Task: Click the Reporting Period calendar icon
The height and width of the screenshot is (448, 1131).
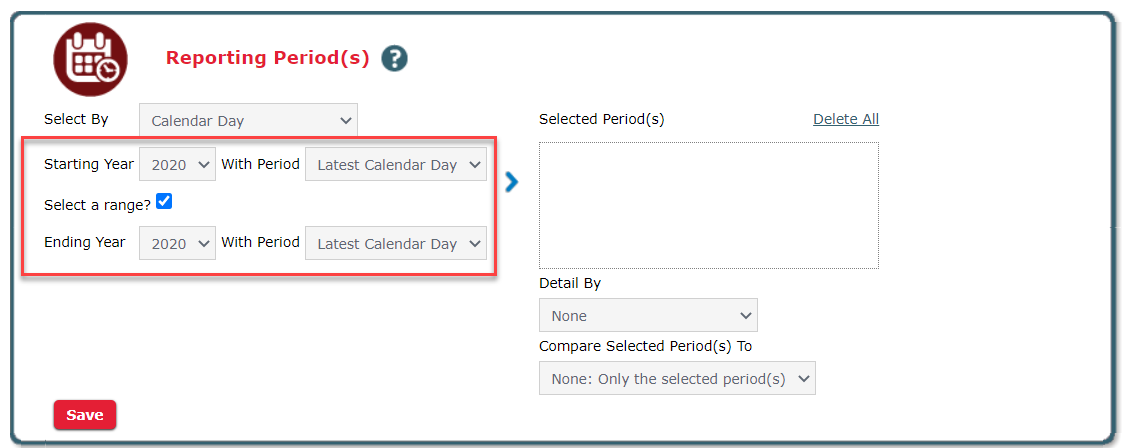Action: point(90,59)
